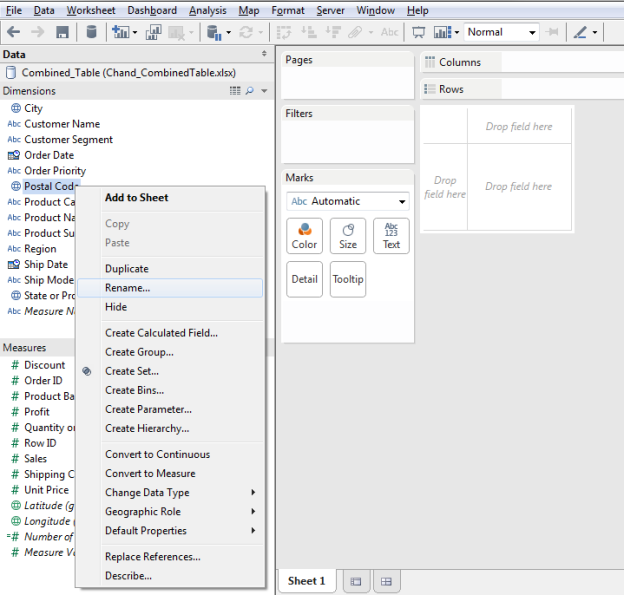Click the Group members paperclip icon
The height and width of the screenshot is (595, 624).
[355, 32]
